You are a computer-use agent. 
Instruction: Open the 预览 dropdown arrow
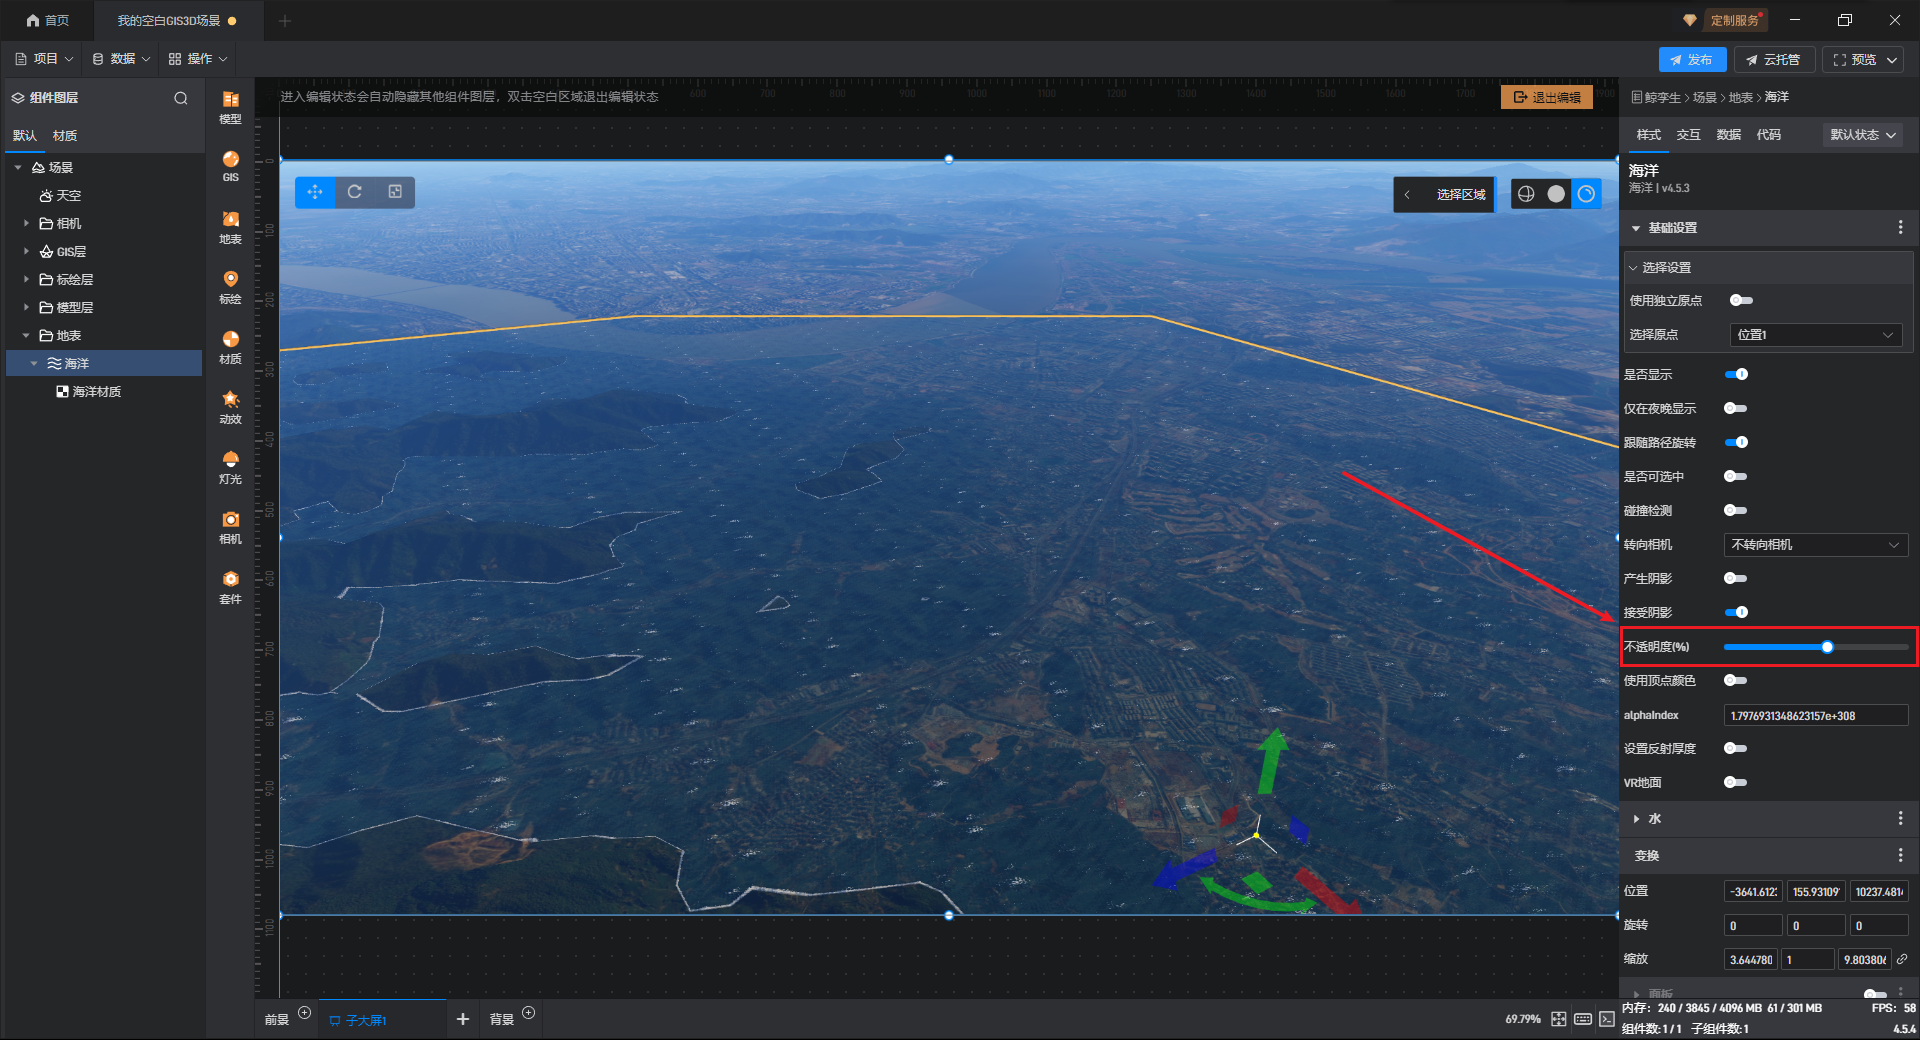point(1892,60)
